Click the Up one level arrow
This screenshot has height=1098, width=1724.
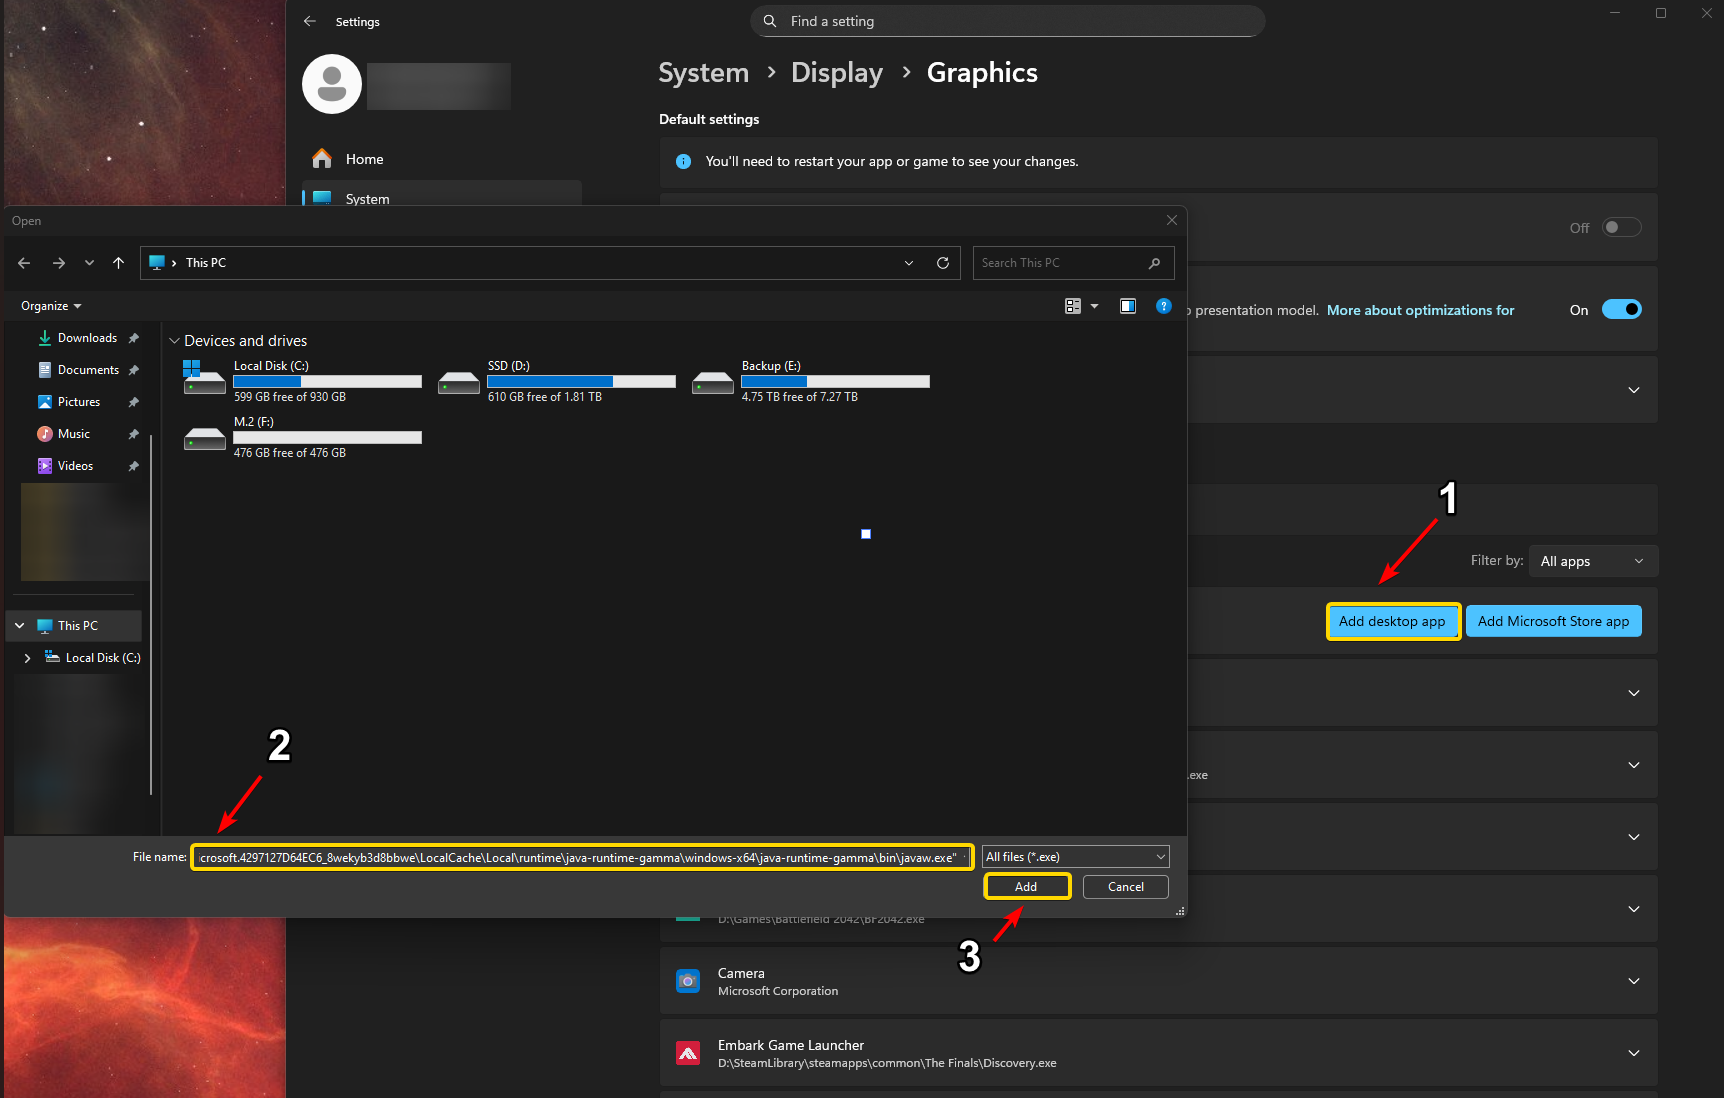pos(118,263)
